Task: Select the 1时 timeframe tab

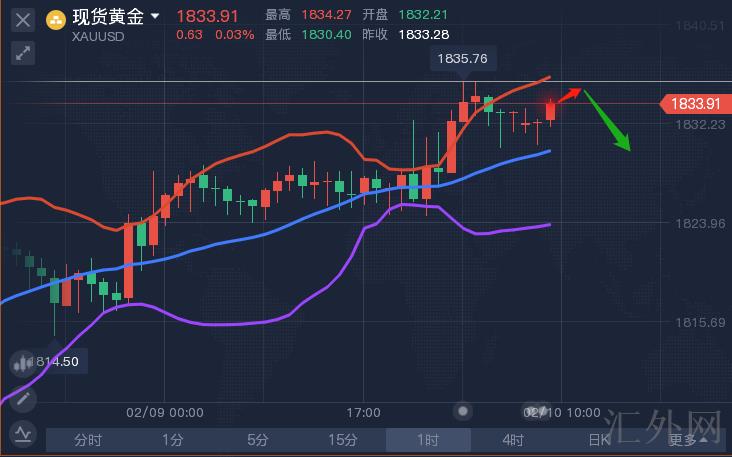Action: [x=428, y=440]
